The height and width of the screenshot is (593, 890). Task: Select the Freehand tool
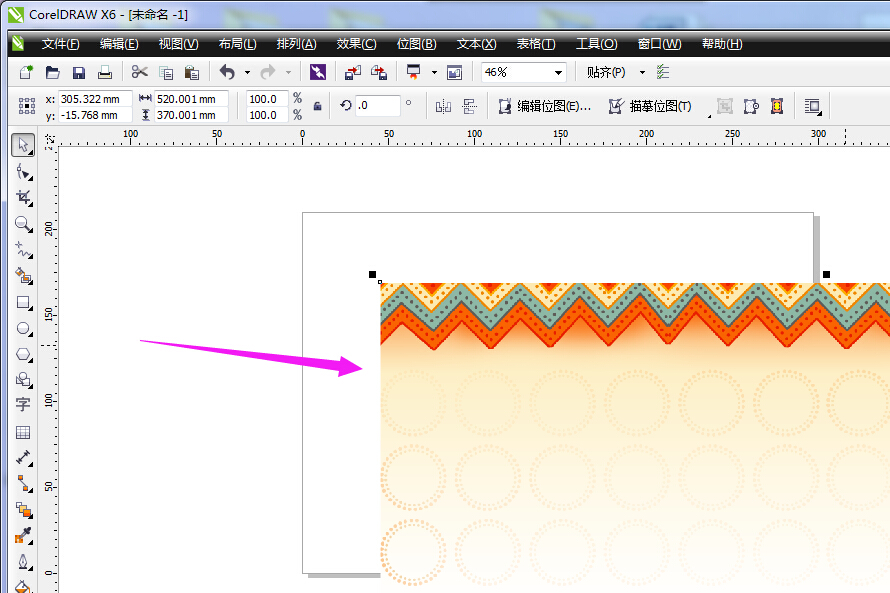(23, 250)
